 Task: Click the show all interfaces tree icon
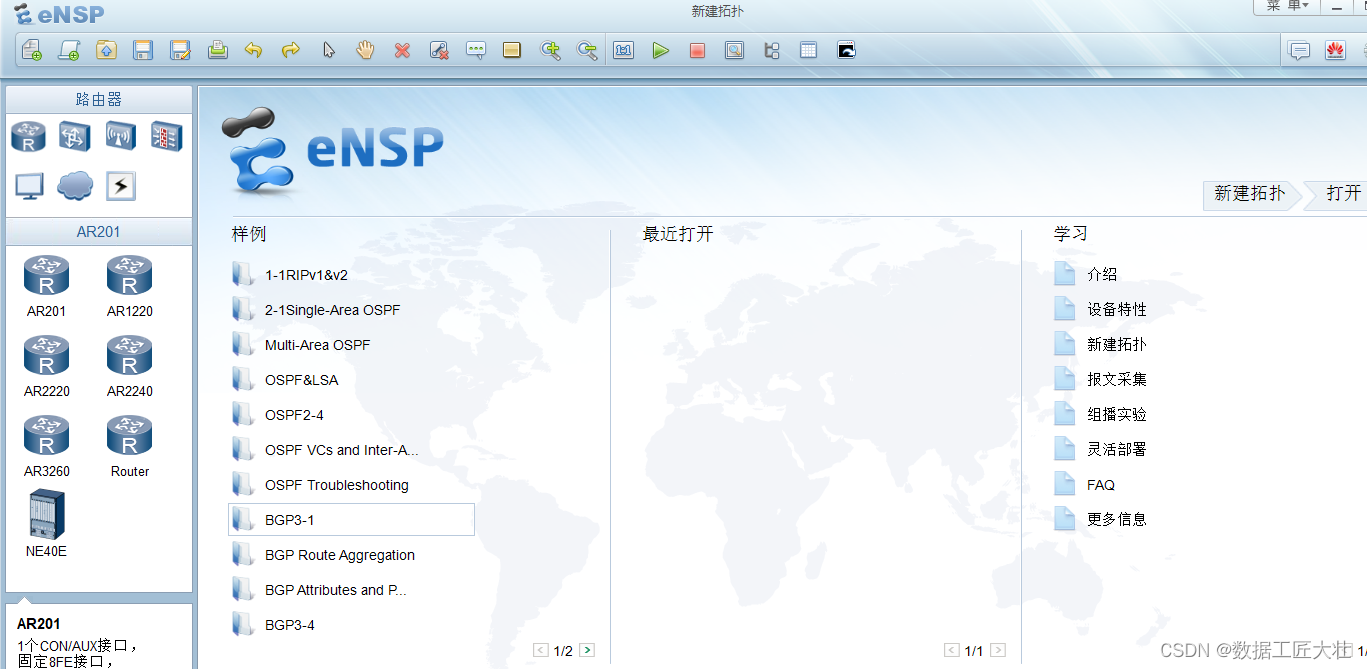tap(772, 50)
